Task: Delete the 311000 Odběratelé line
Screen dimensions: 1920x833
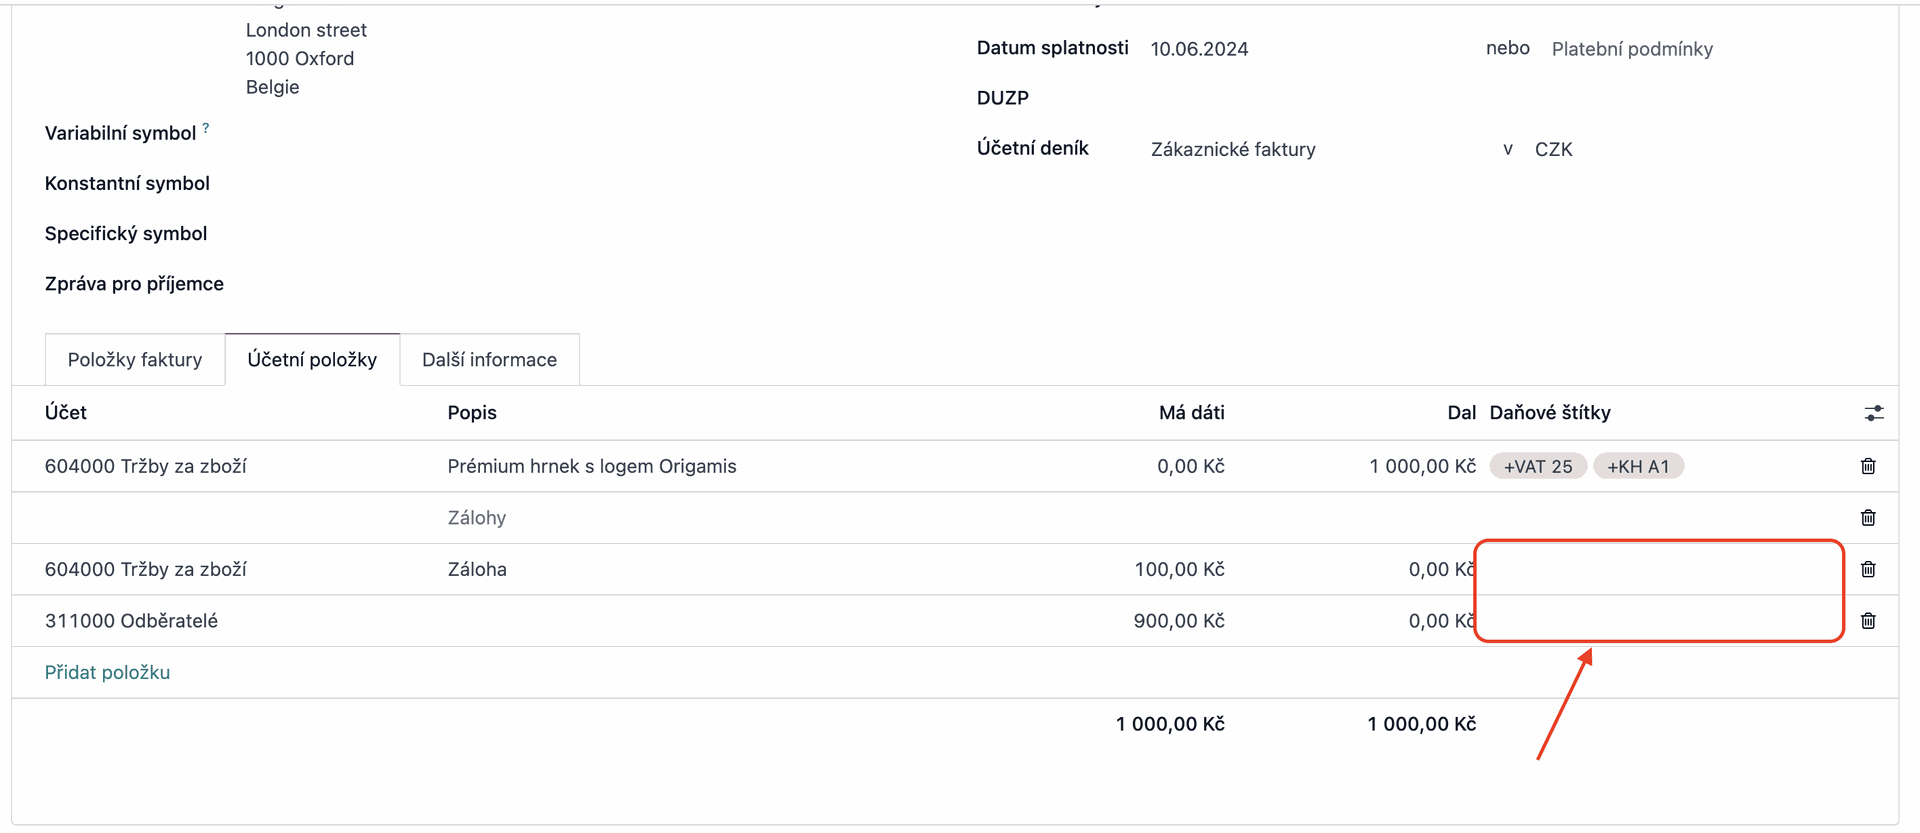Action: click(x=1868, y=621)
